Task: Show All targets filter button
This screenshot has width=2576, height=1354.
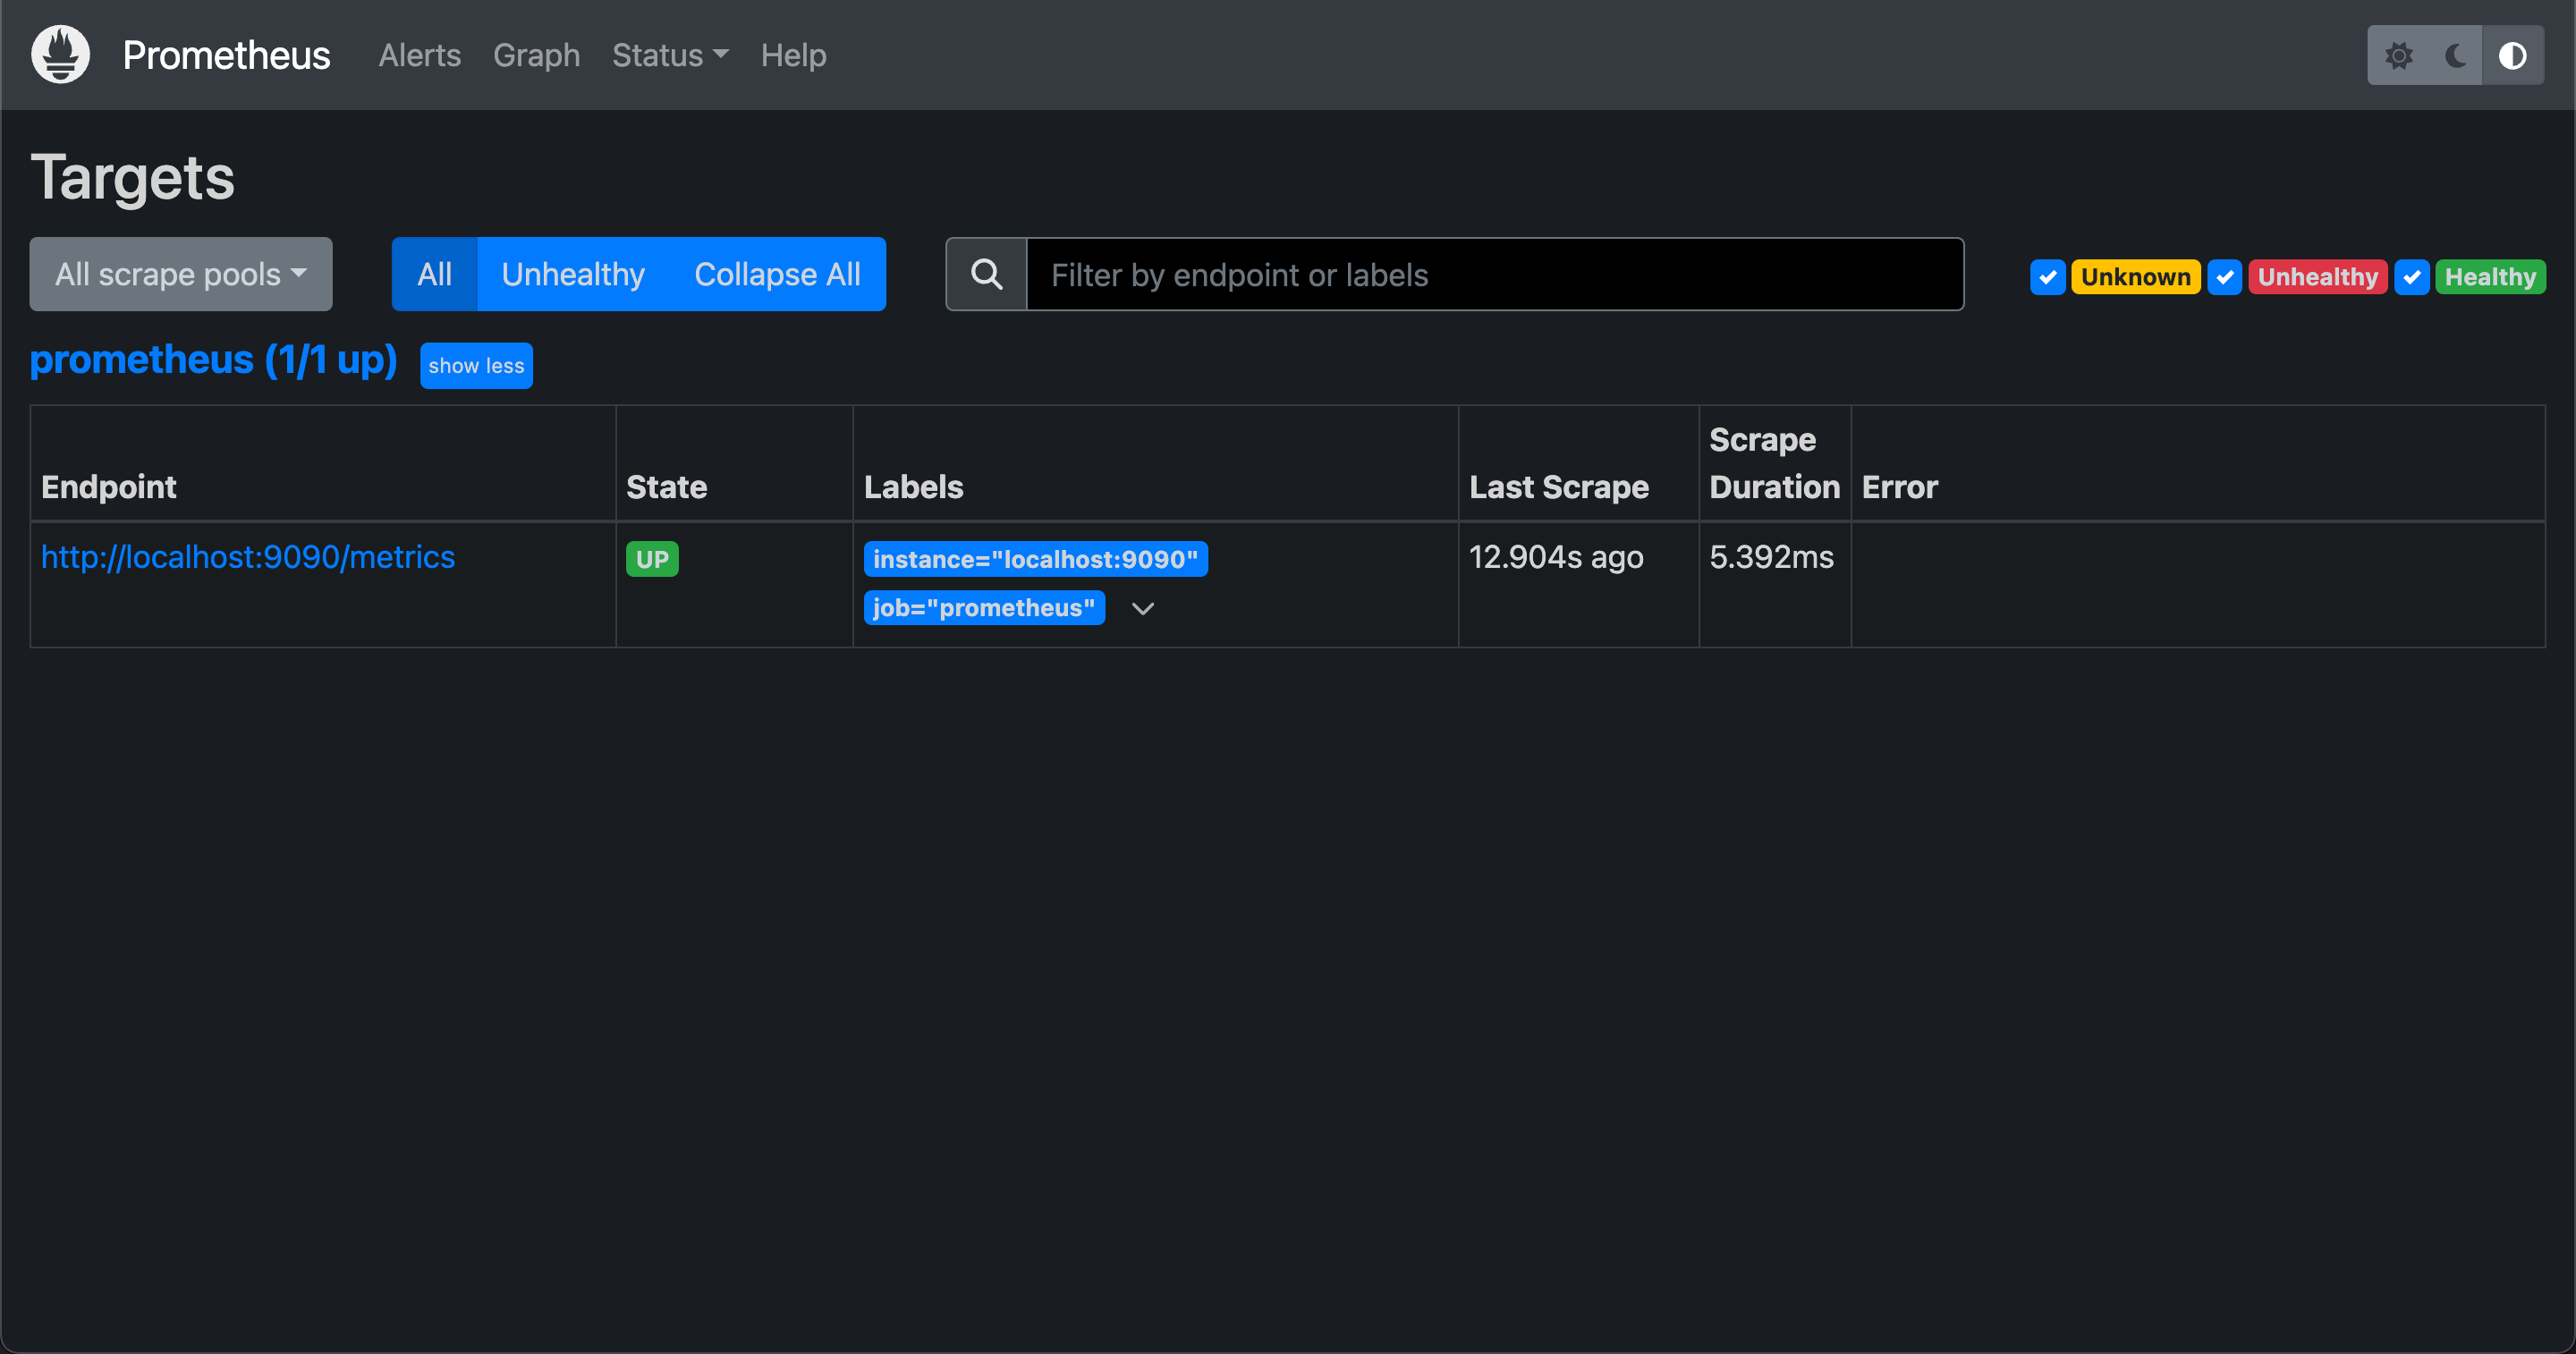Action: click(x=434, y=274)
